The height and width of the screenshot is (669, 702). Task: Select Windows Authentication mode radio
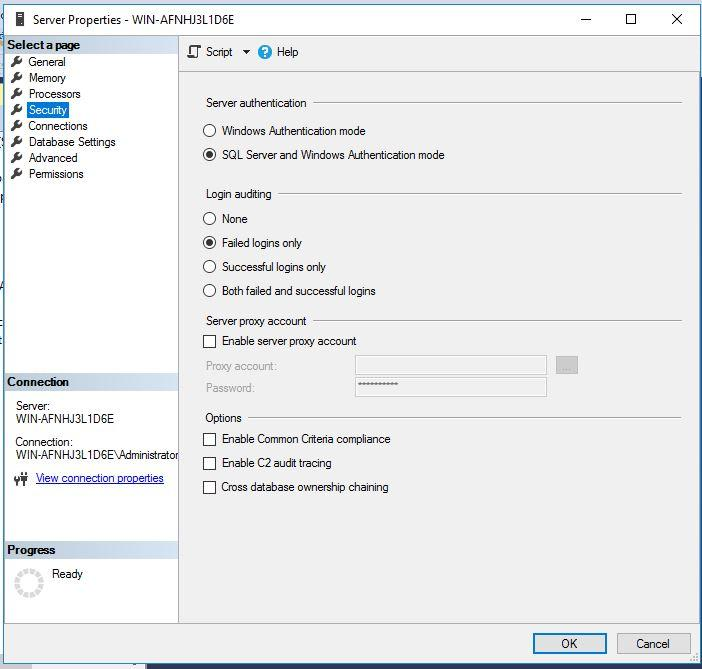[210, 131]
